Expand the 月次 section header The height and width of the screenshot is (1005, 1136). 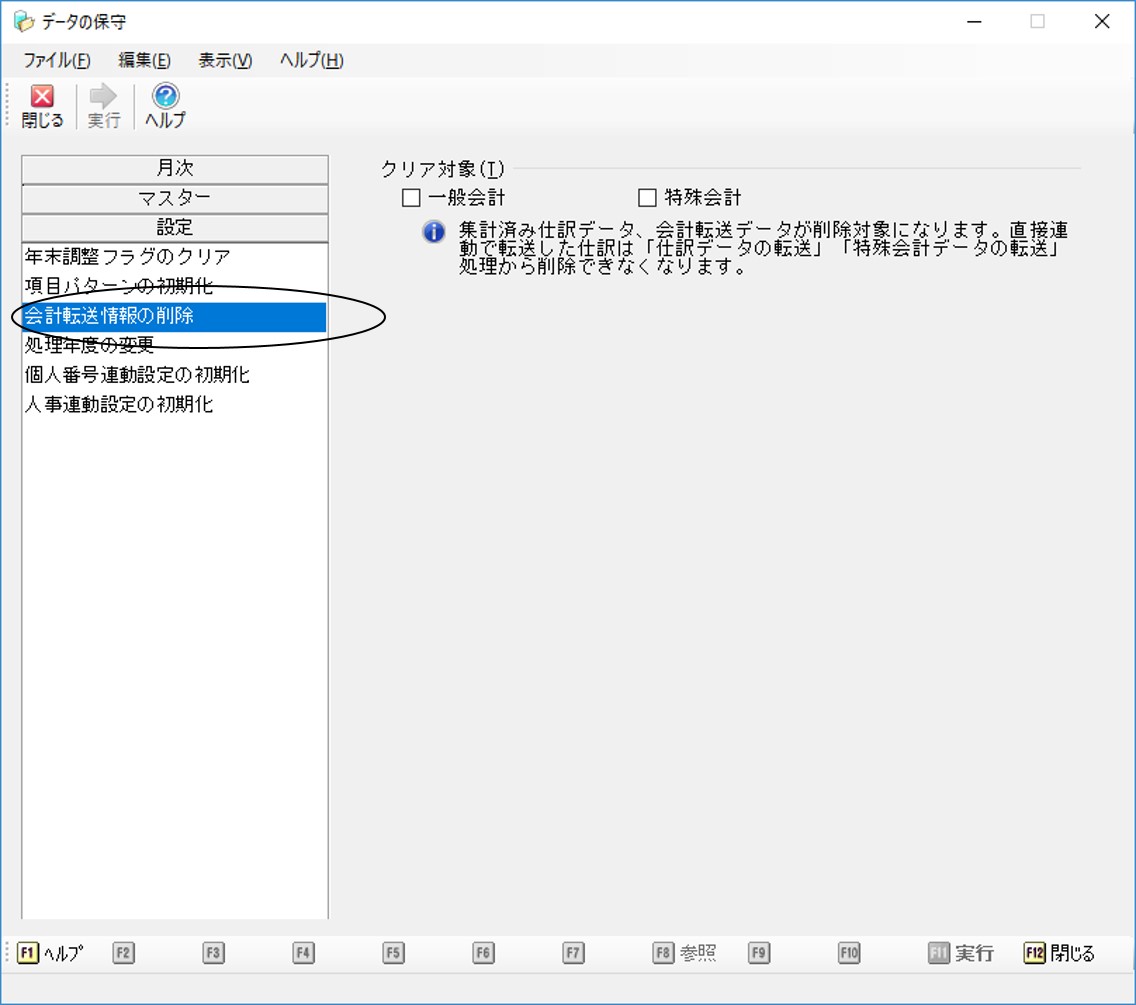(x=175, y=168)
